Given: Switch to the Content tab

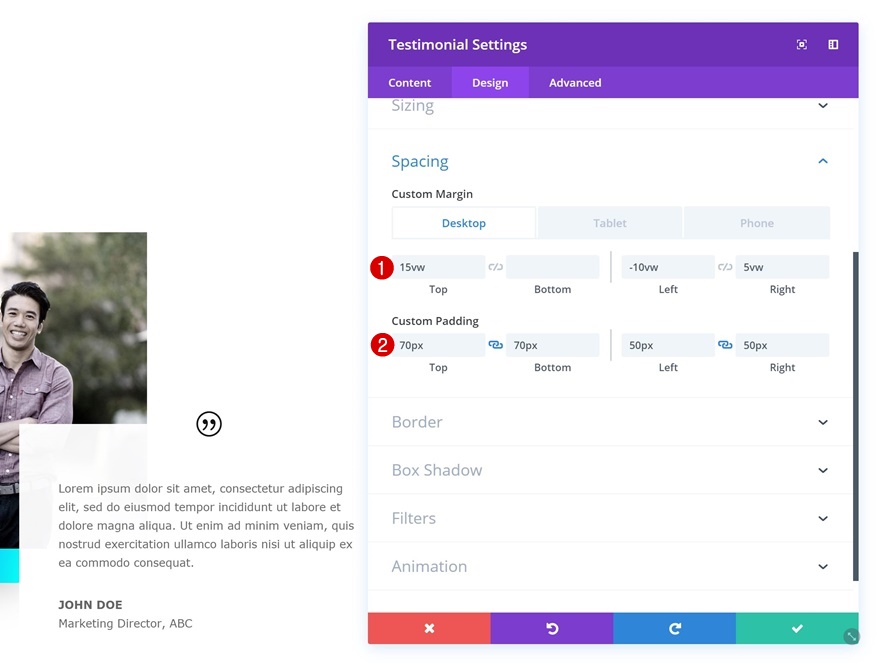Looking at the screenshot, I should [x=409, y=82].
